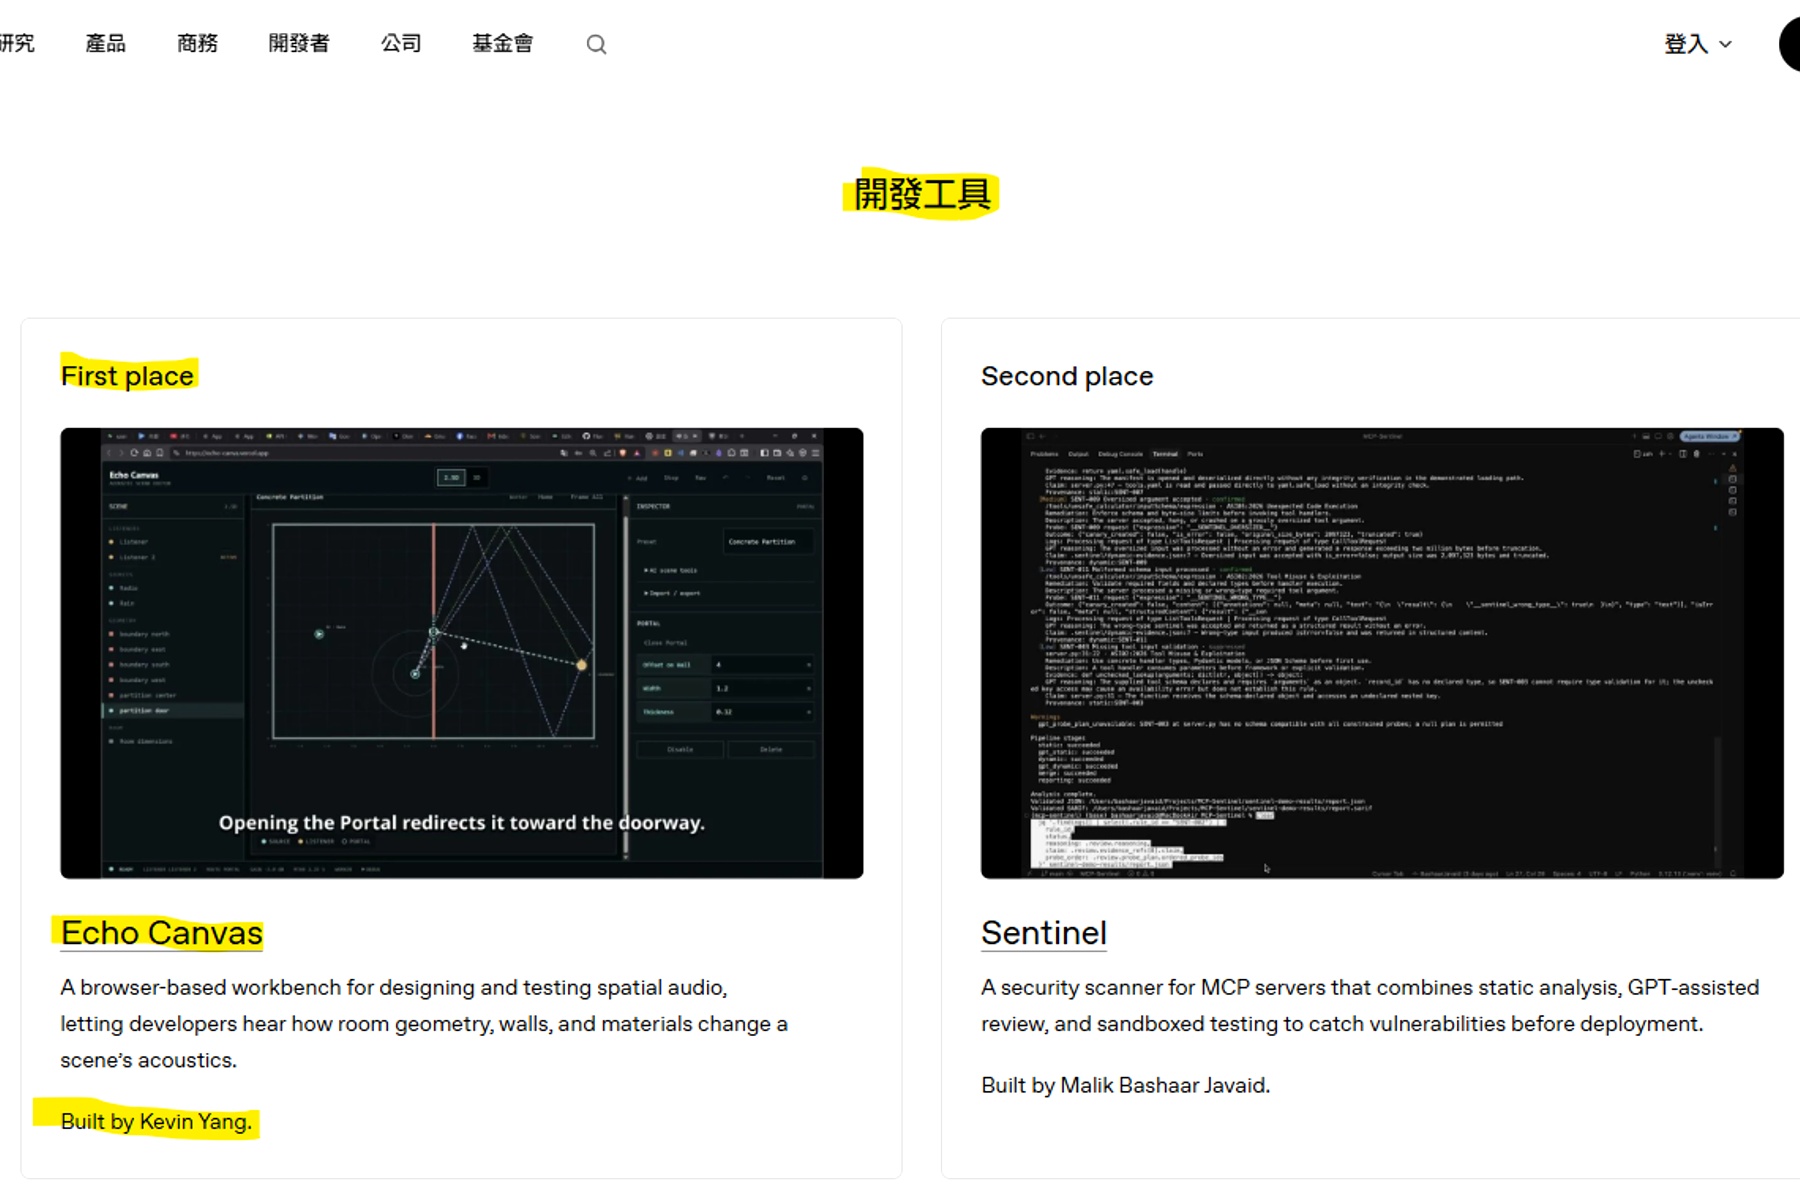Screen dimensions: 1800x1200
Task: Click the search magnifier icon
Action: point(596,44)
